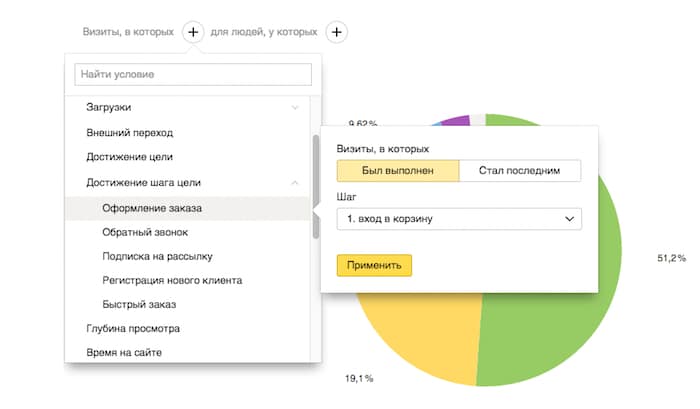Viewport: 700px width, 409px height.
Task: Select 'Оформление заказа' goal item
Action: [151, 209]
